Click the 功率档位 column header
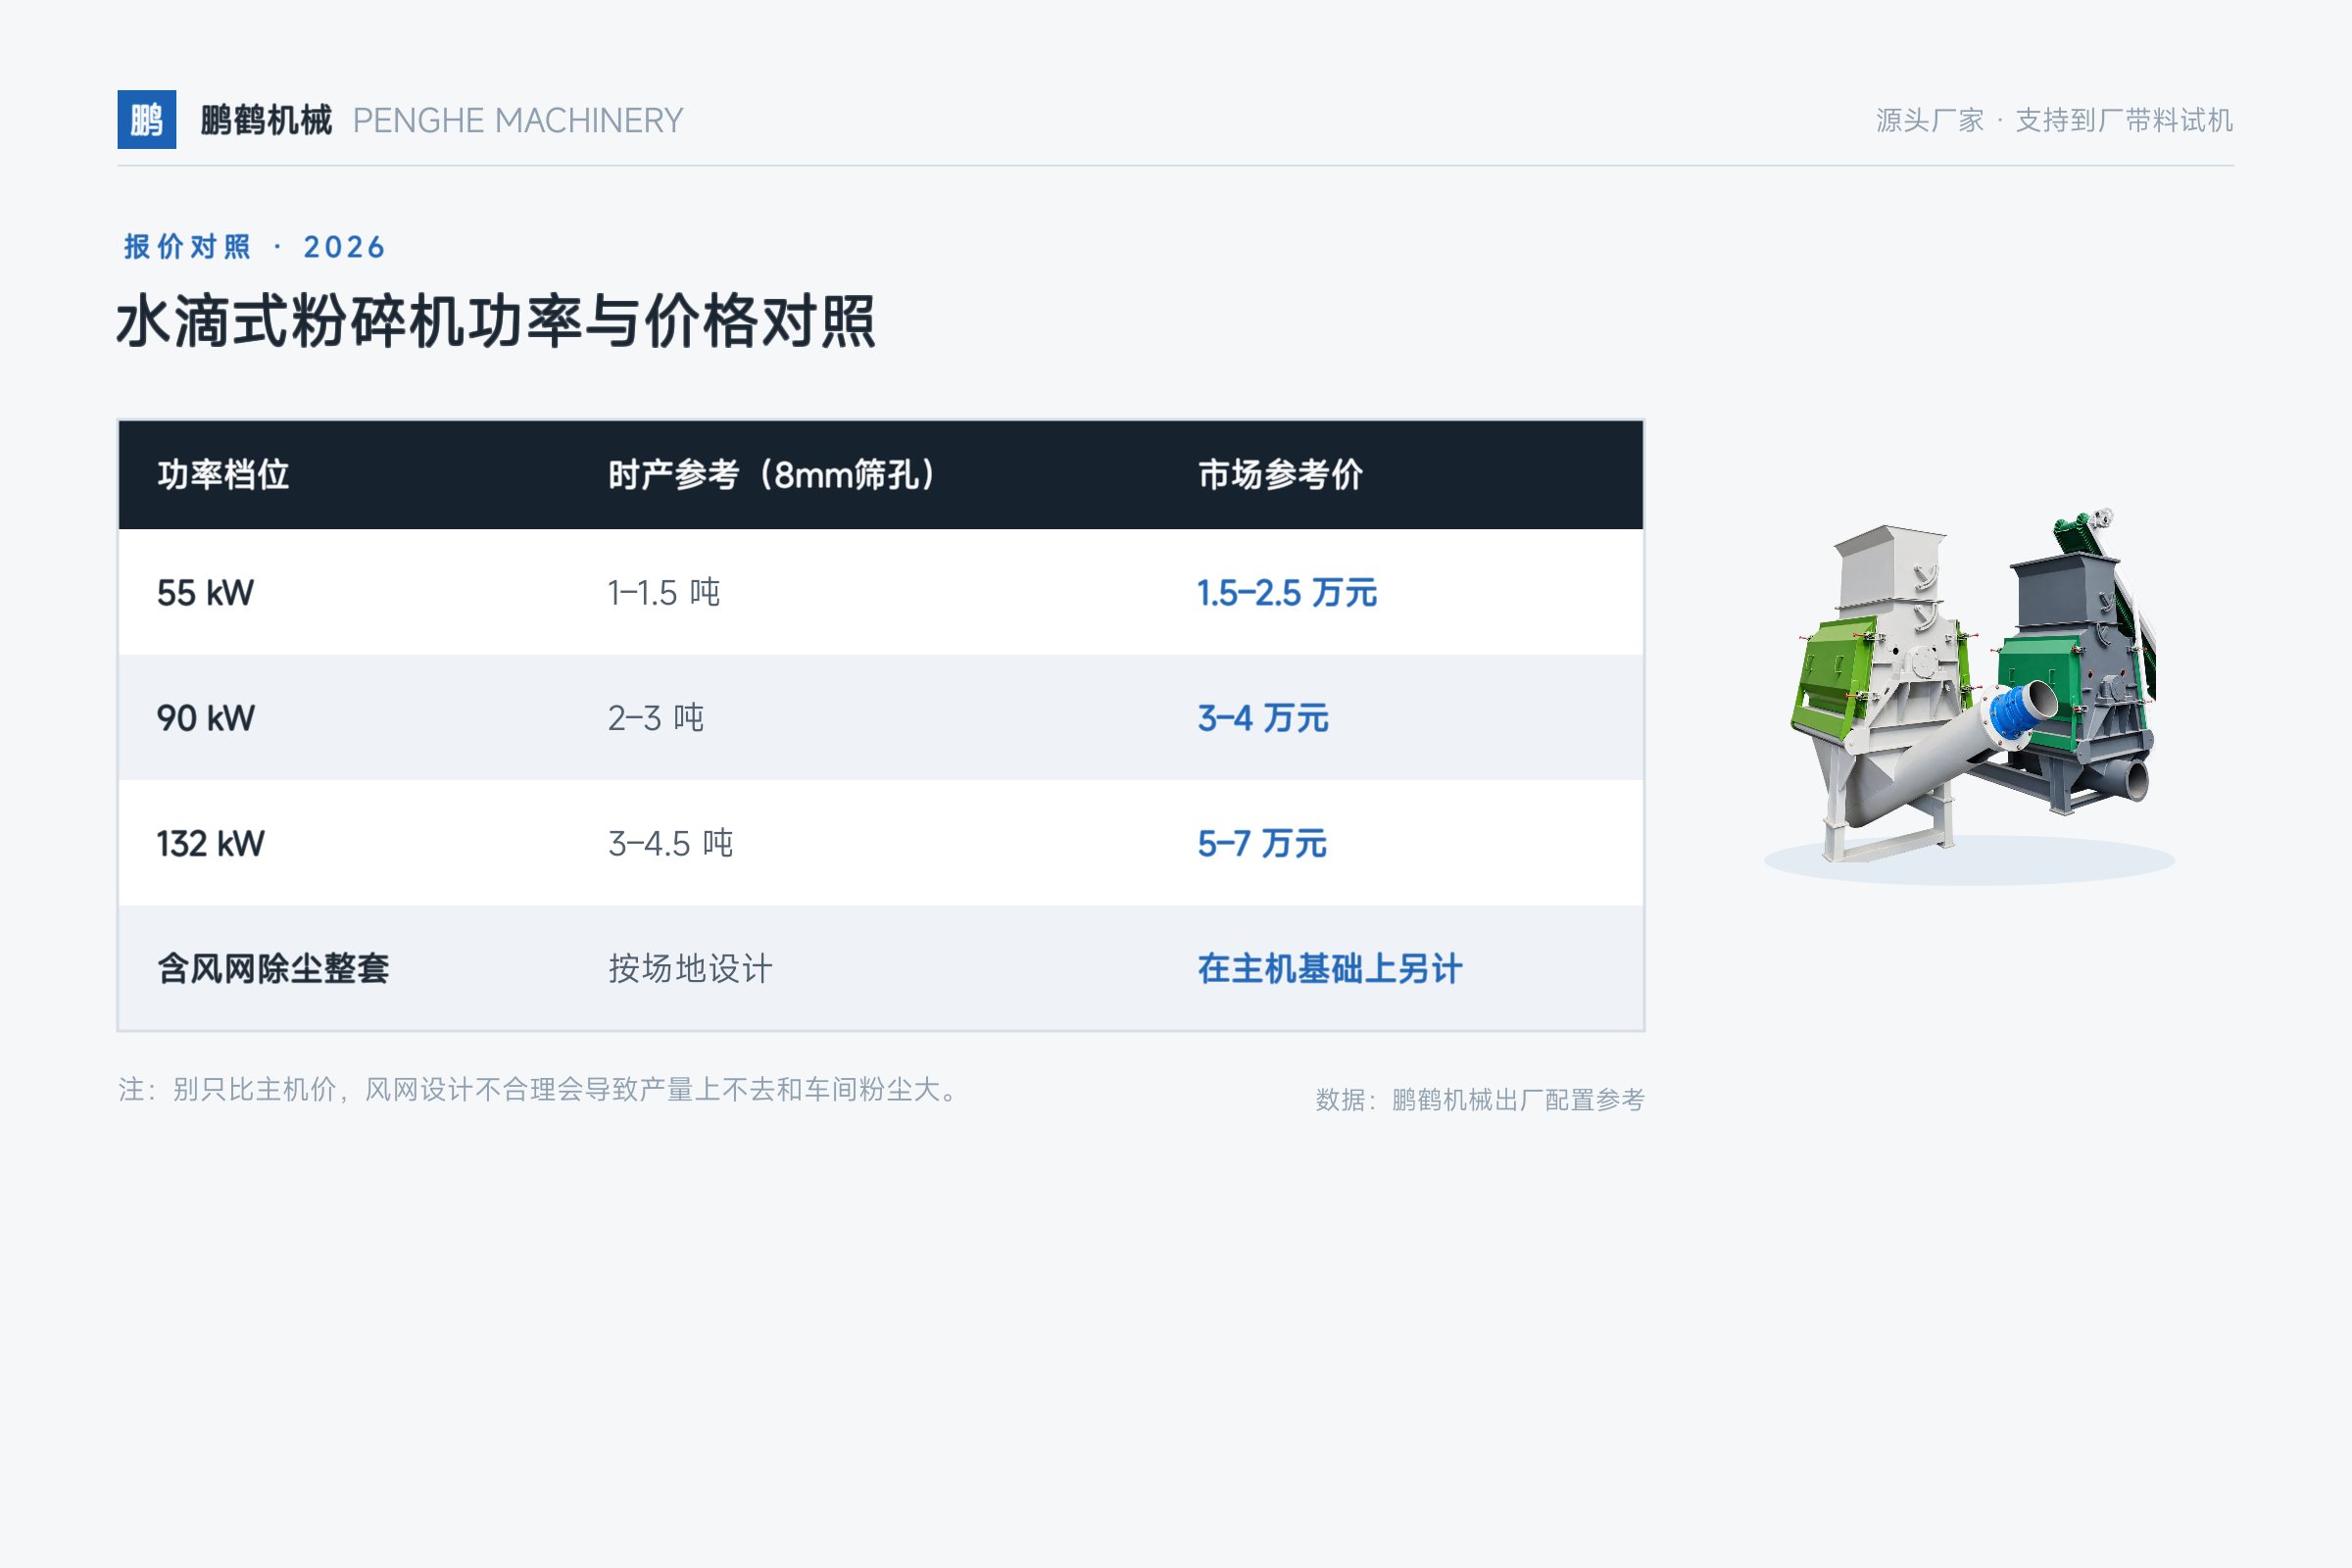 (x=223, y=474)
